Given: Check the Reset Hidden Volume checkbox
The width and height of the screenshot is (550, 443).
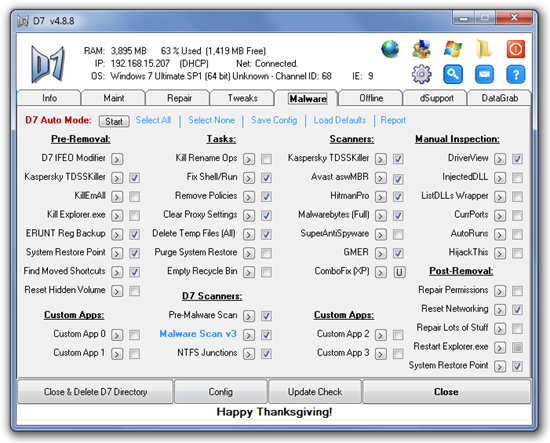Looking at the screenshot, I should click(x=134, y=291).
